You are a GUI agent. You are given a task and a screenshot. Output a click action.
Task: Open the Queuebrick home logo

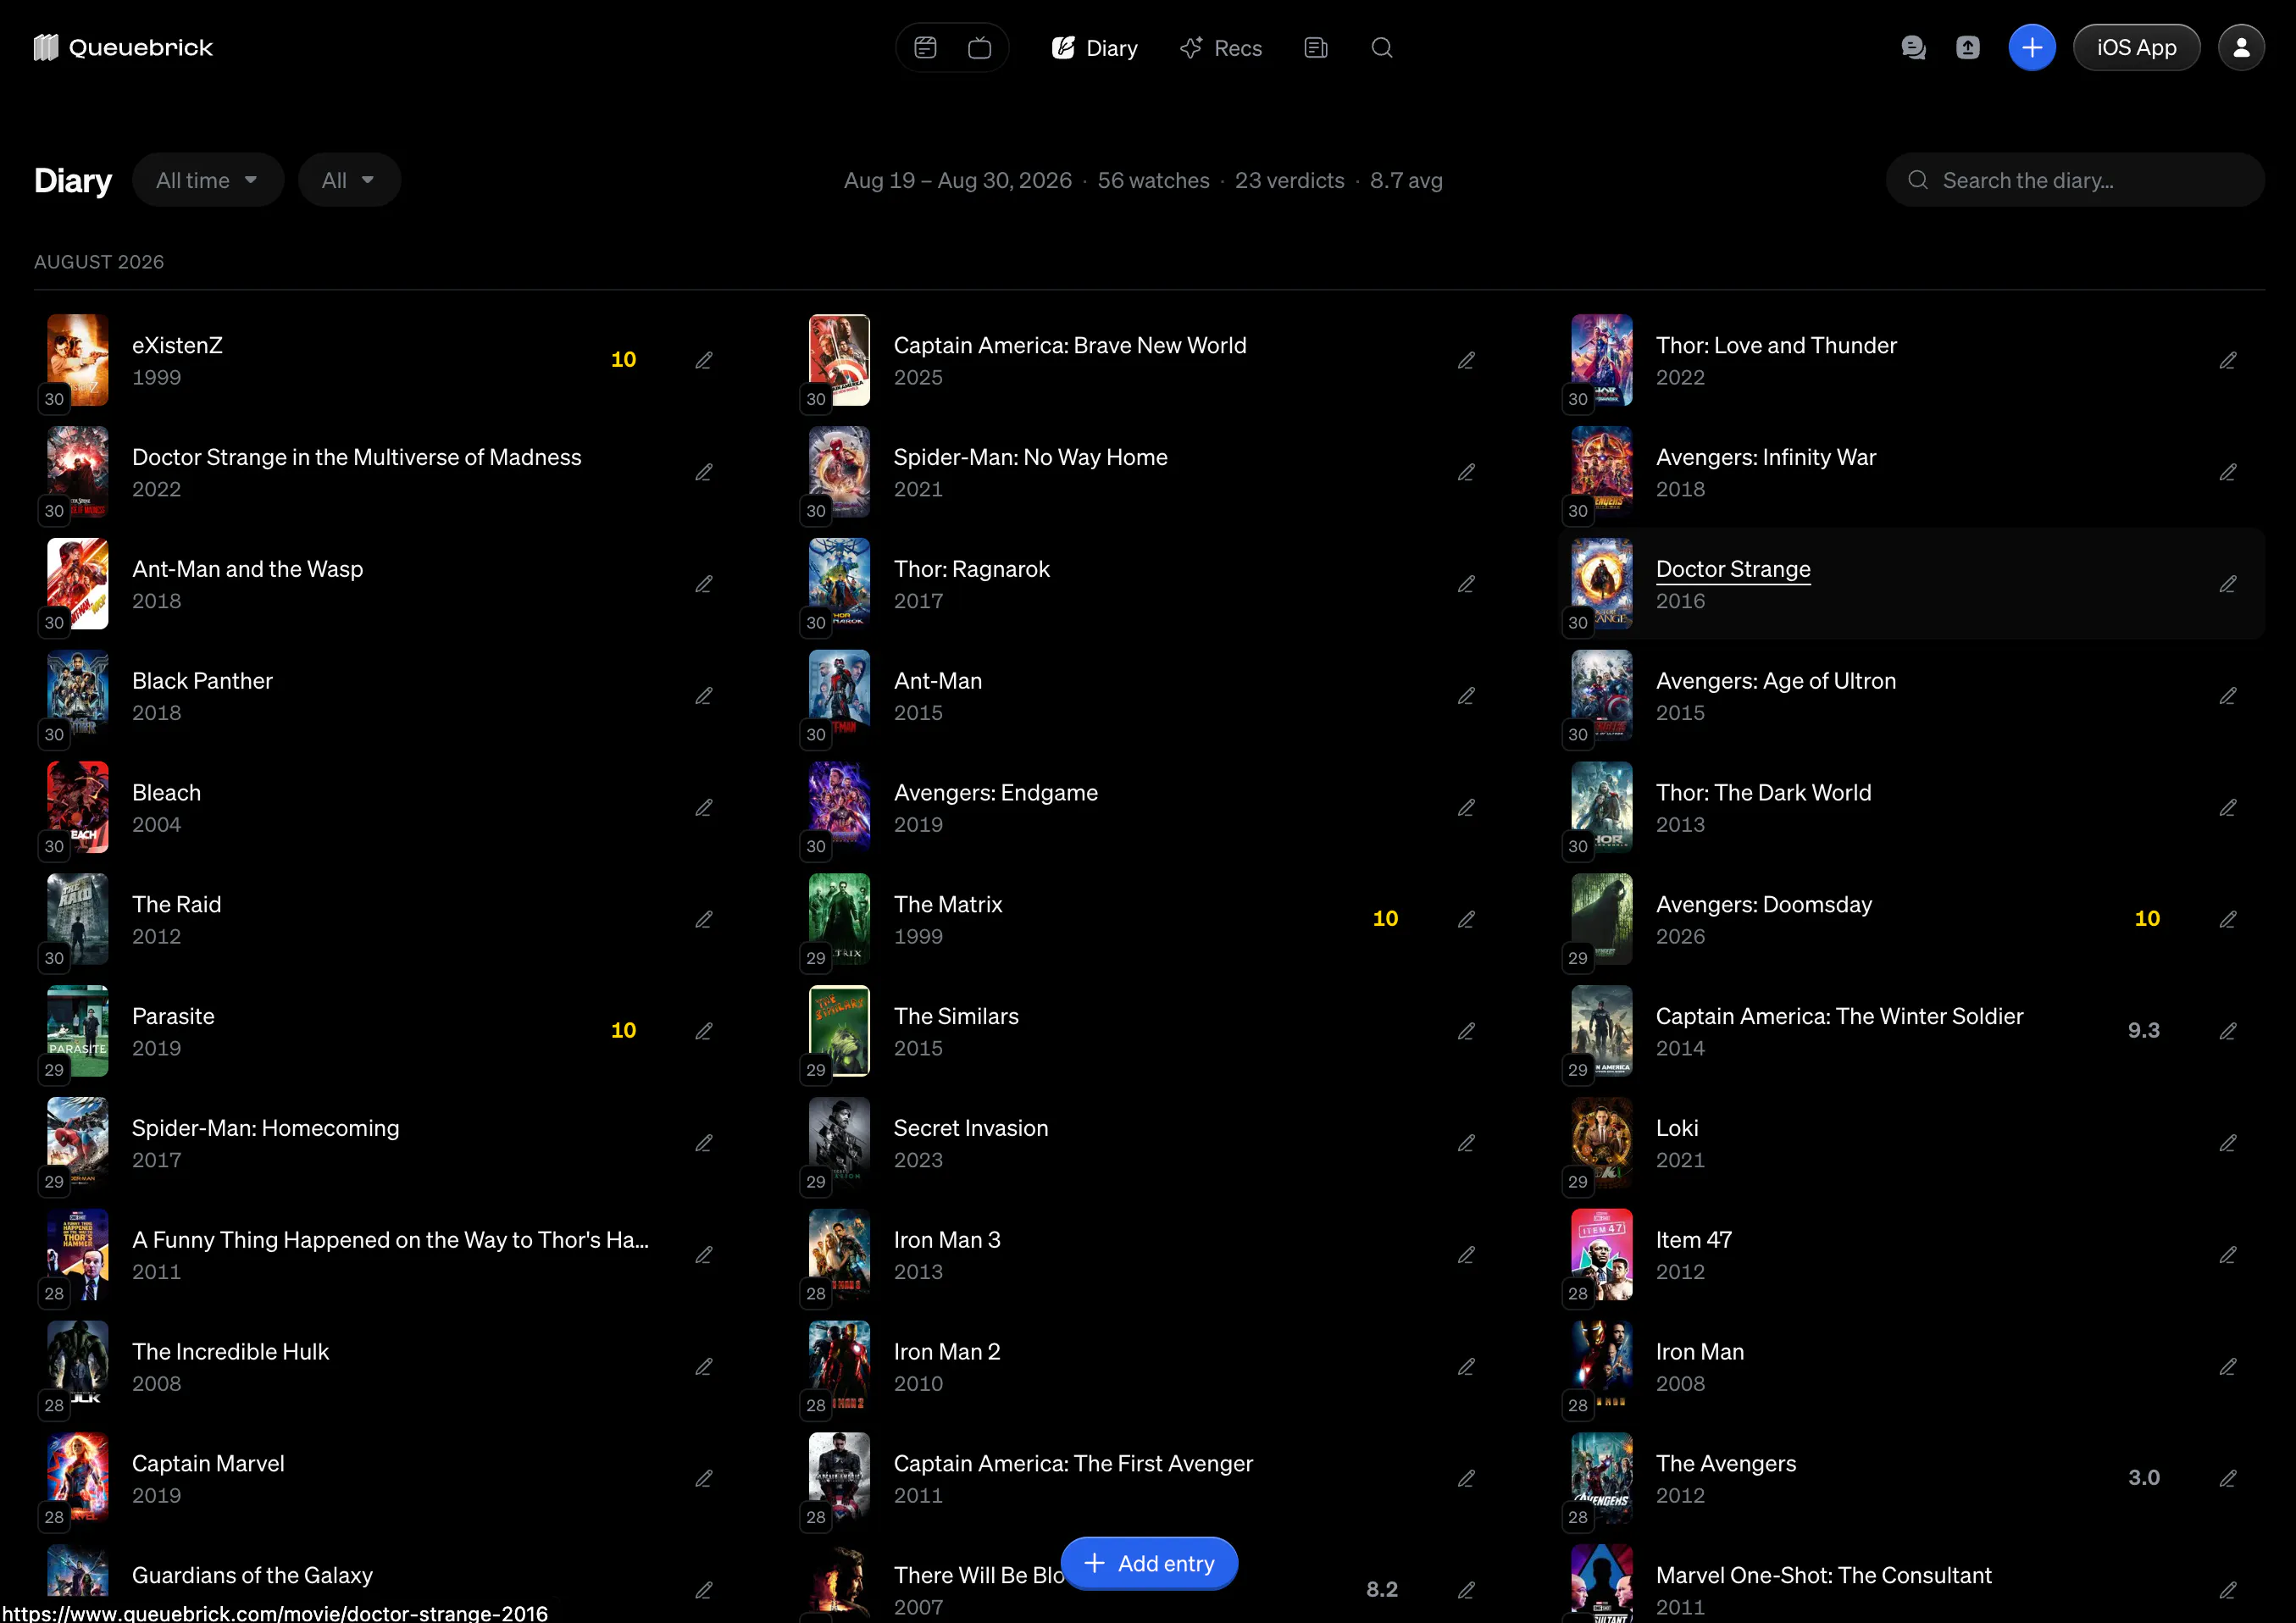click(123, 47)
